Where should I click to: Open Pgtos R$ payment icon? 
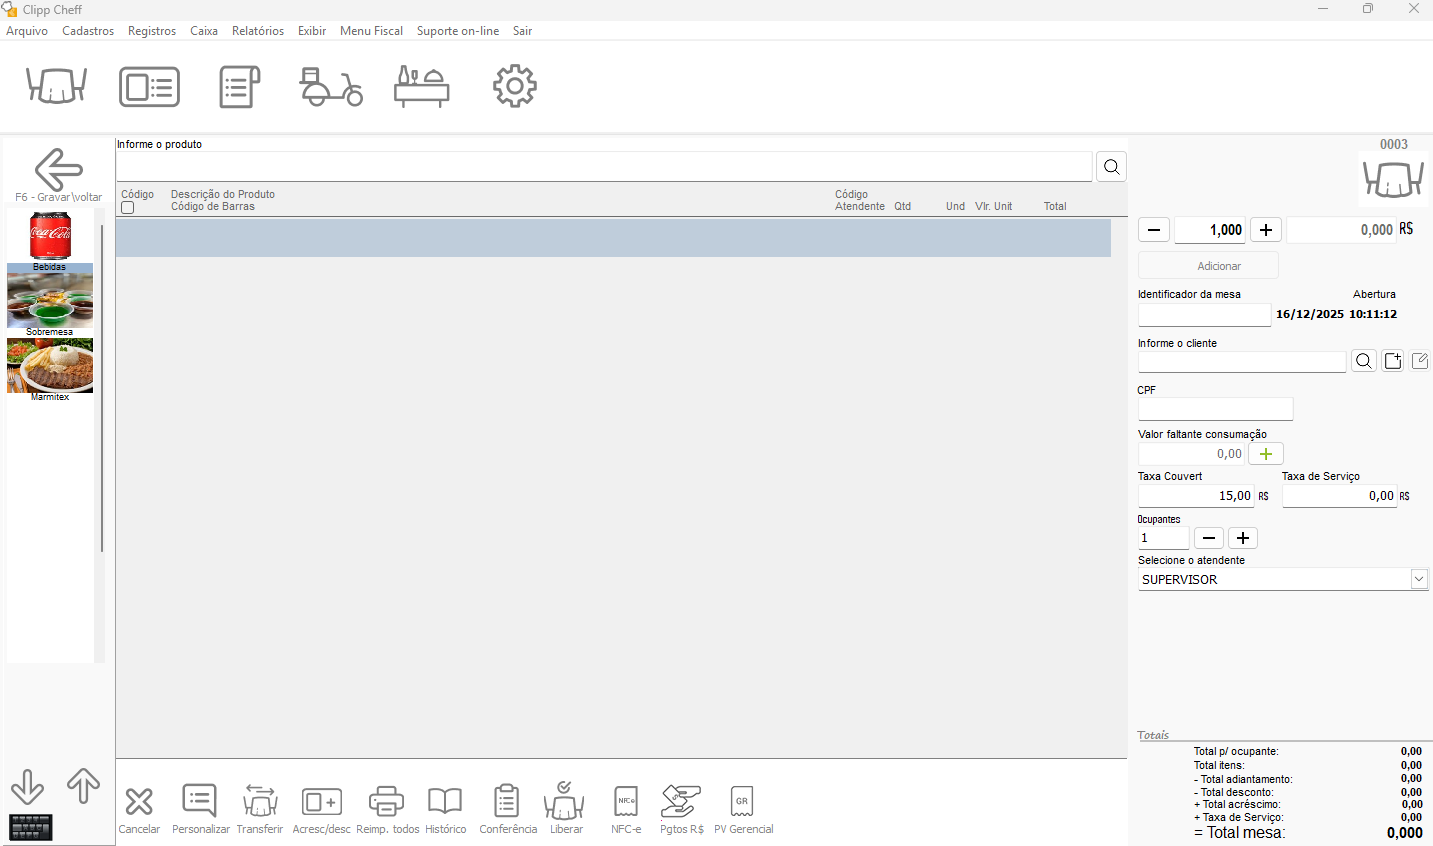681,802
